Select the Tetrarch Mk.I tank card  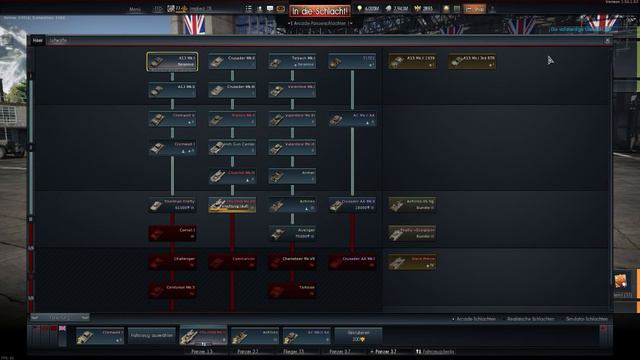tap(292, 62)
